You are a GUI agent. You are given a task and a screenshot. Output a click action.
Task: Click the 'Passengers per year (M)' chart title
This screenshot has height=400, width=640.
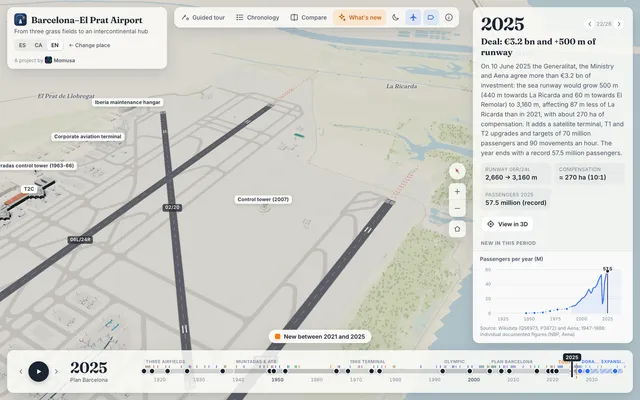coord(511,259)
